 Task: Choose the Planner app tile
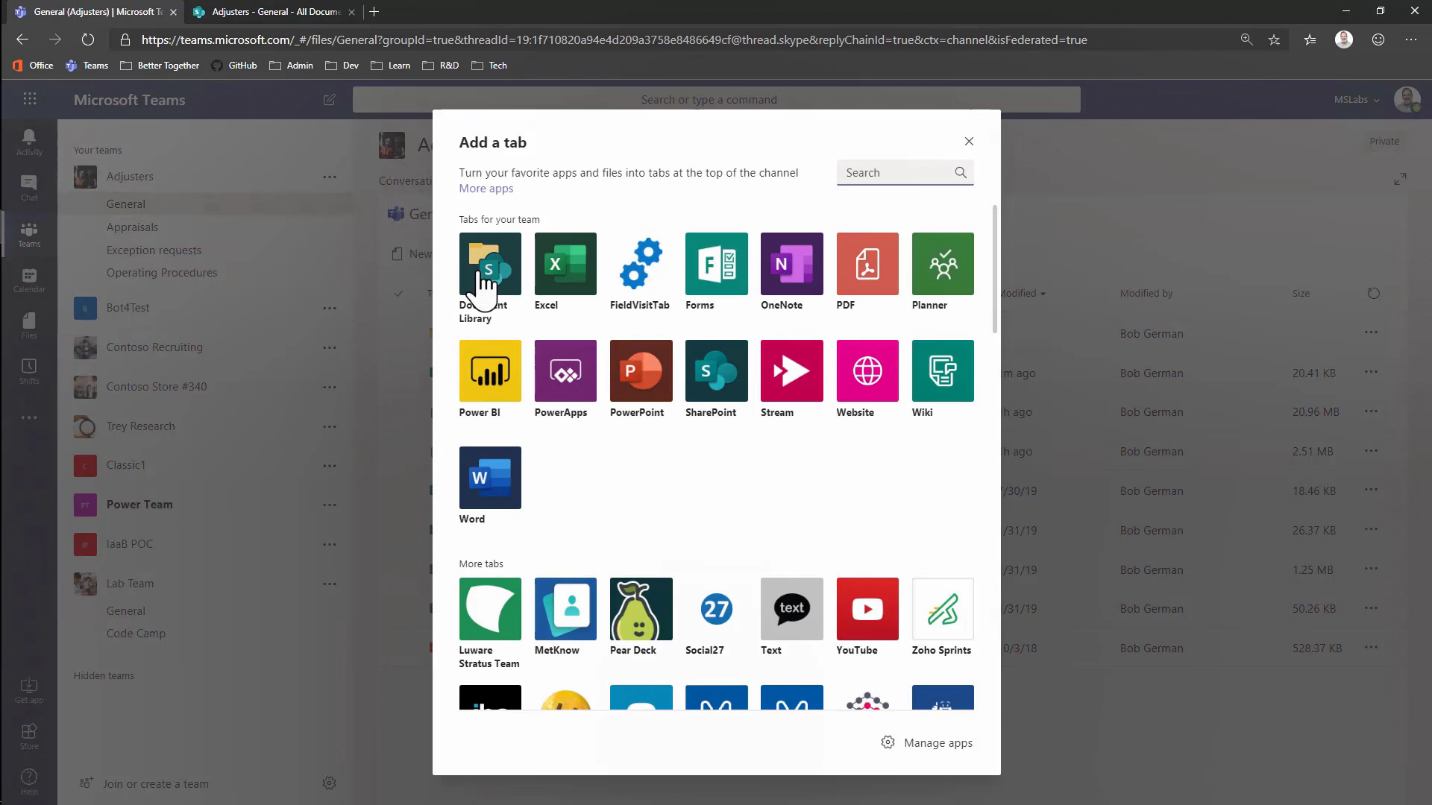pyautogui.click(x=943, y=264)
